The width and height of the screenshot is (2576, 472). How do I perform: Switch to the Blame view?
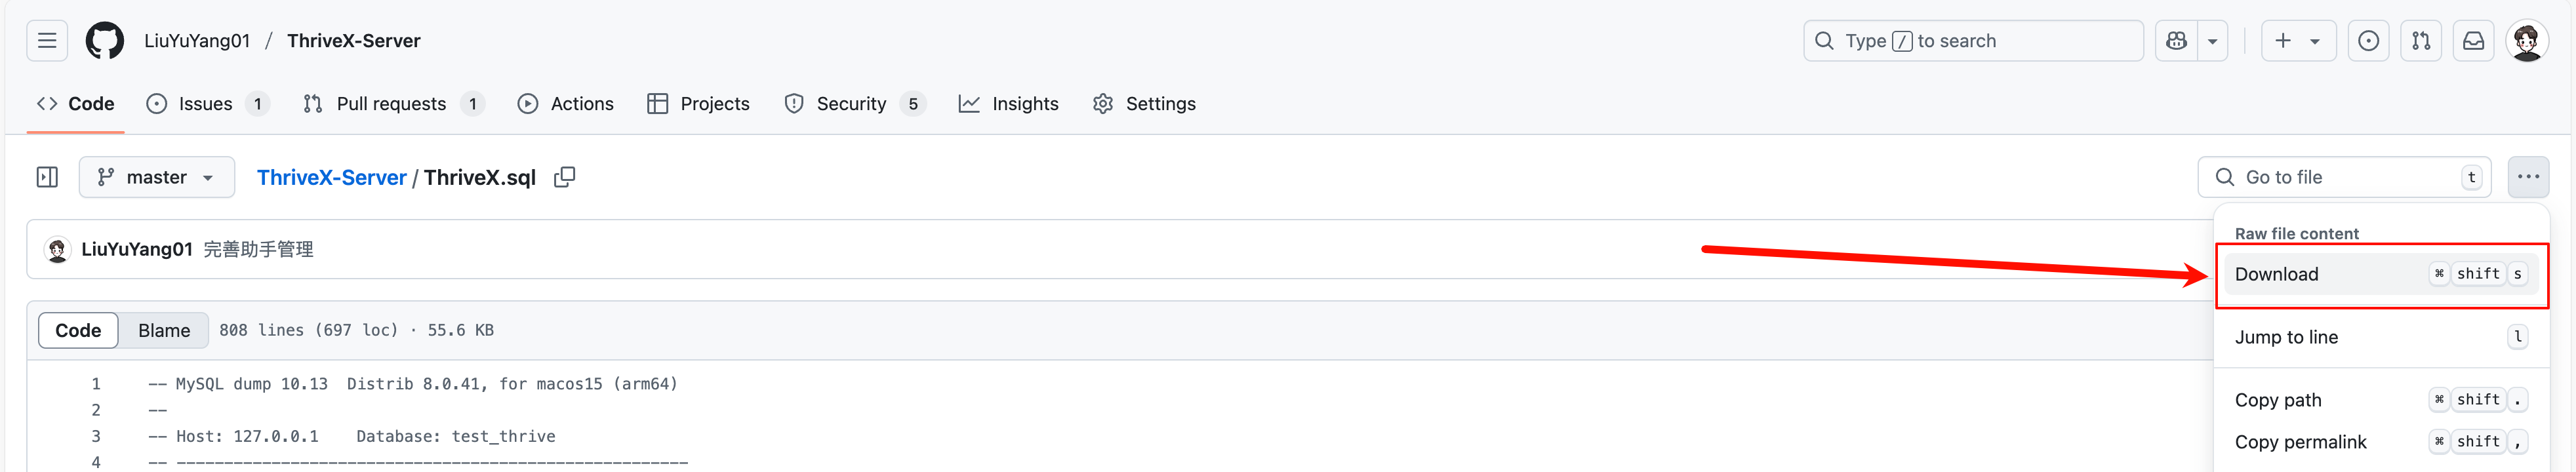click(164, 330)
